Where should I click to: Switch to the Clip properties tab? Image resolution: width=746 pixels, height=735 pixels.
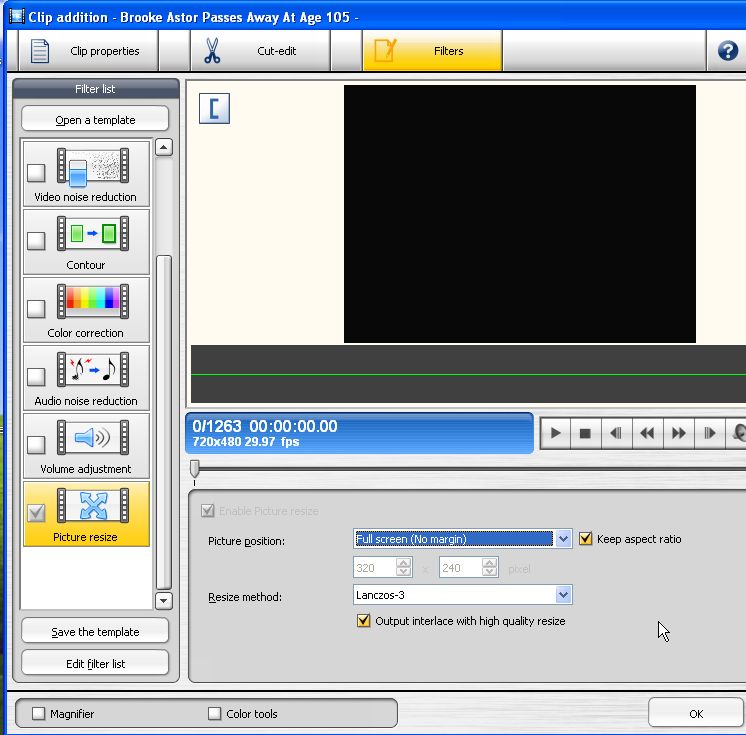click(x=88, y=51)
